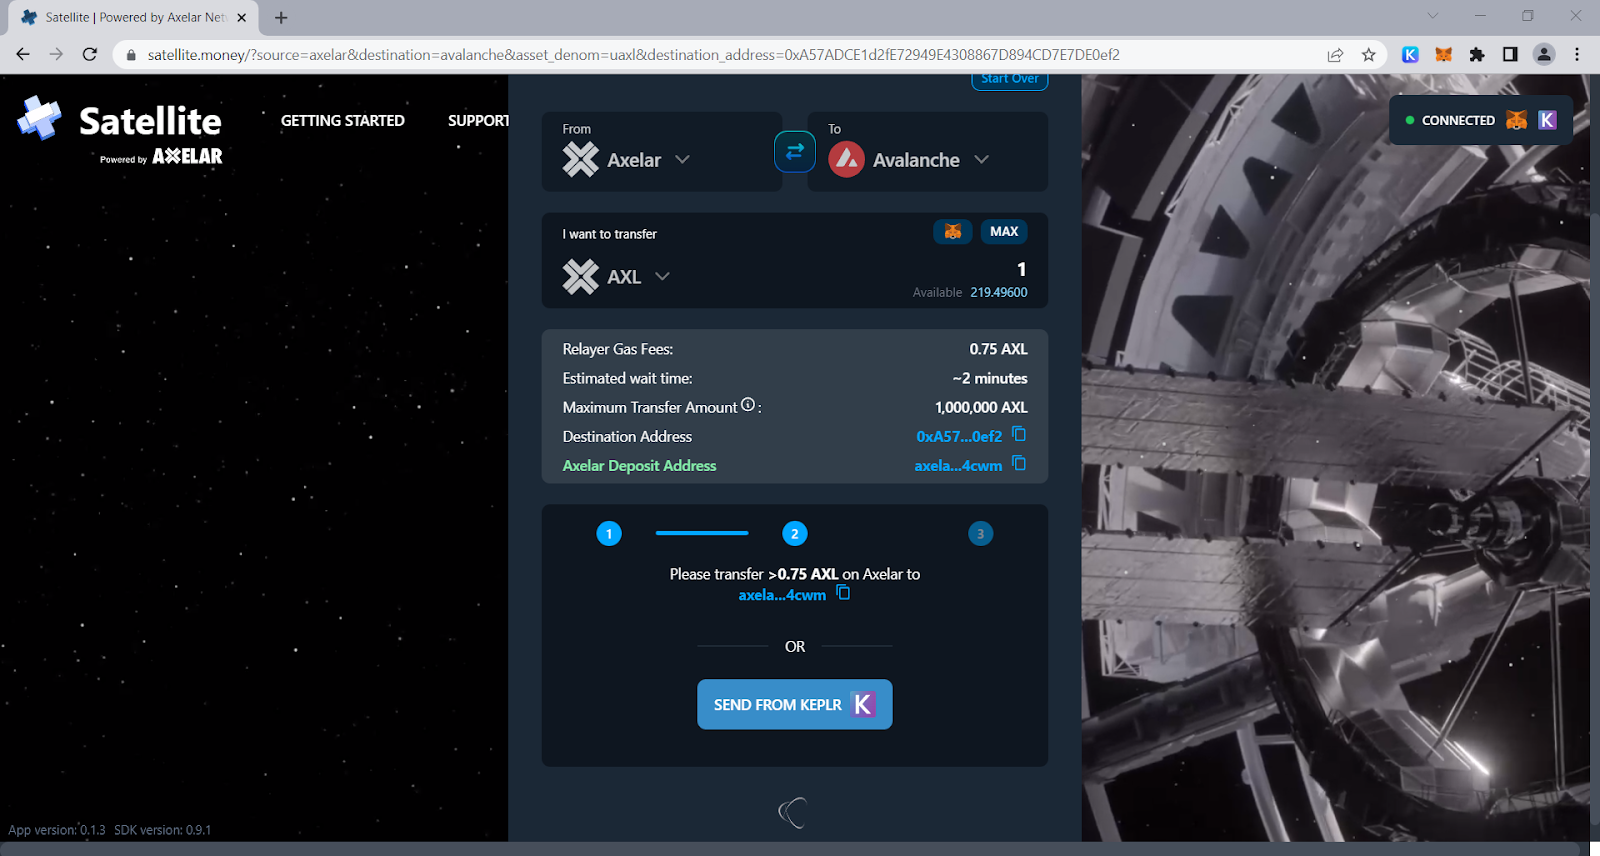The height and width of the screenshot is (856, 1600).
Task: Open SUPPORT menu
Action: [478, 120]
